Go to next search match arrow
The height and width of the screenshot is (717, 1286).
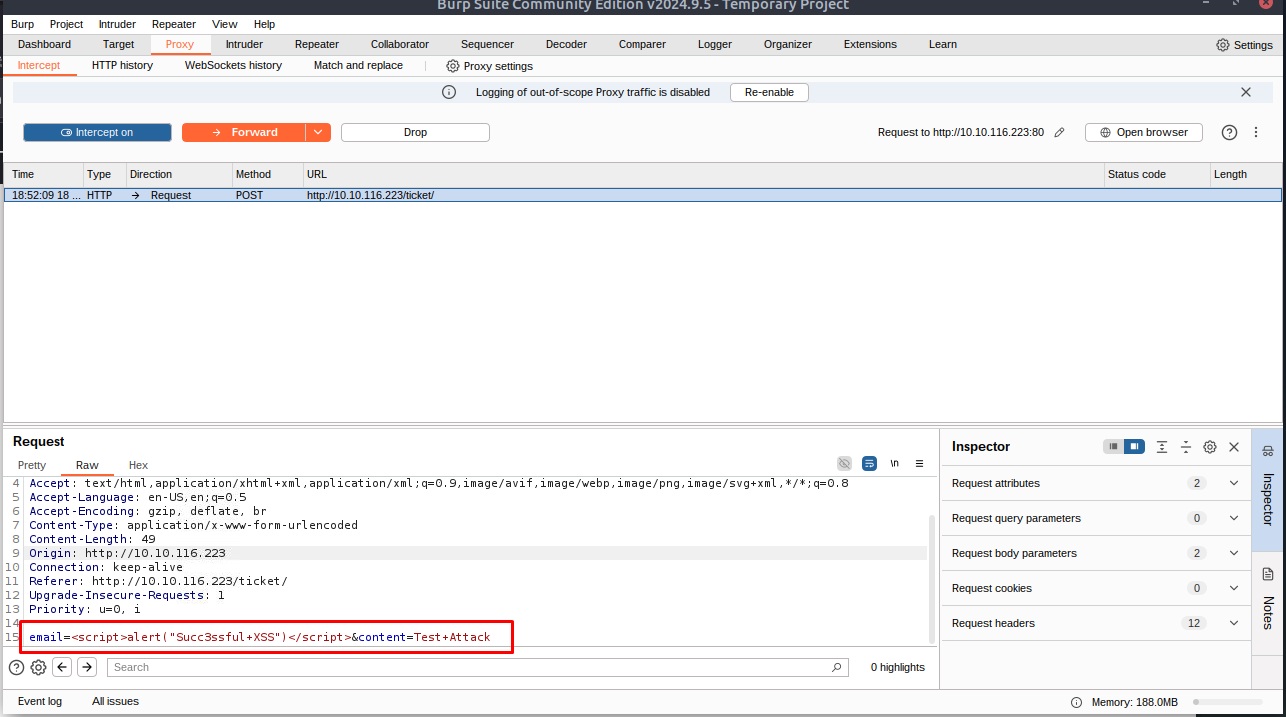[87, 667]
